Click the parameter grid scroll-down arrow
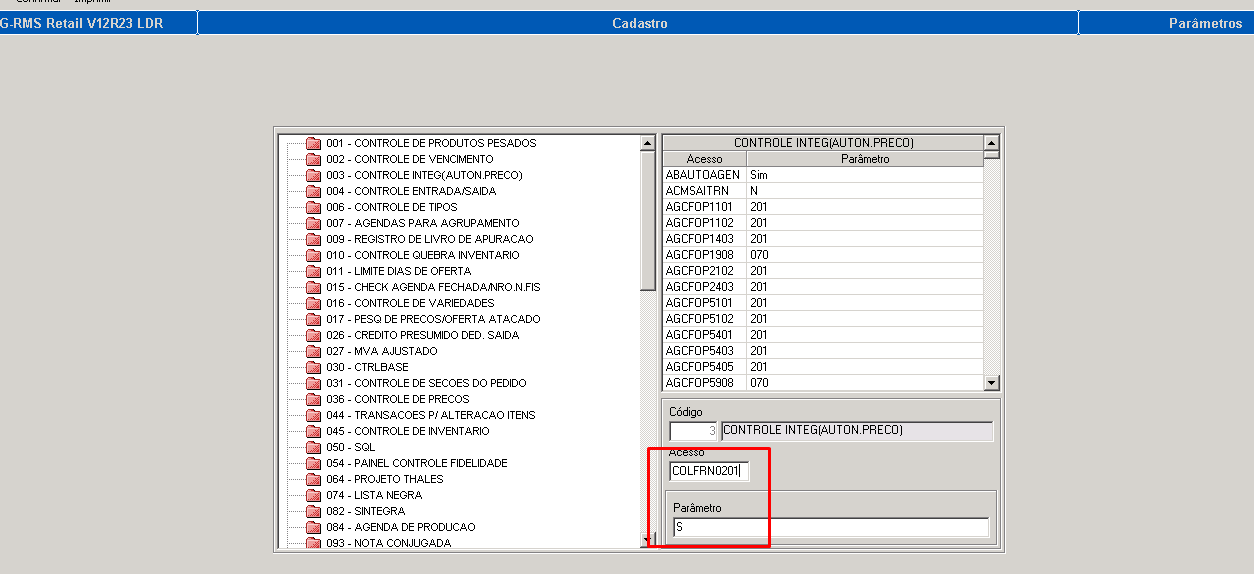 pos(991,383)
